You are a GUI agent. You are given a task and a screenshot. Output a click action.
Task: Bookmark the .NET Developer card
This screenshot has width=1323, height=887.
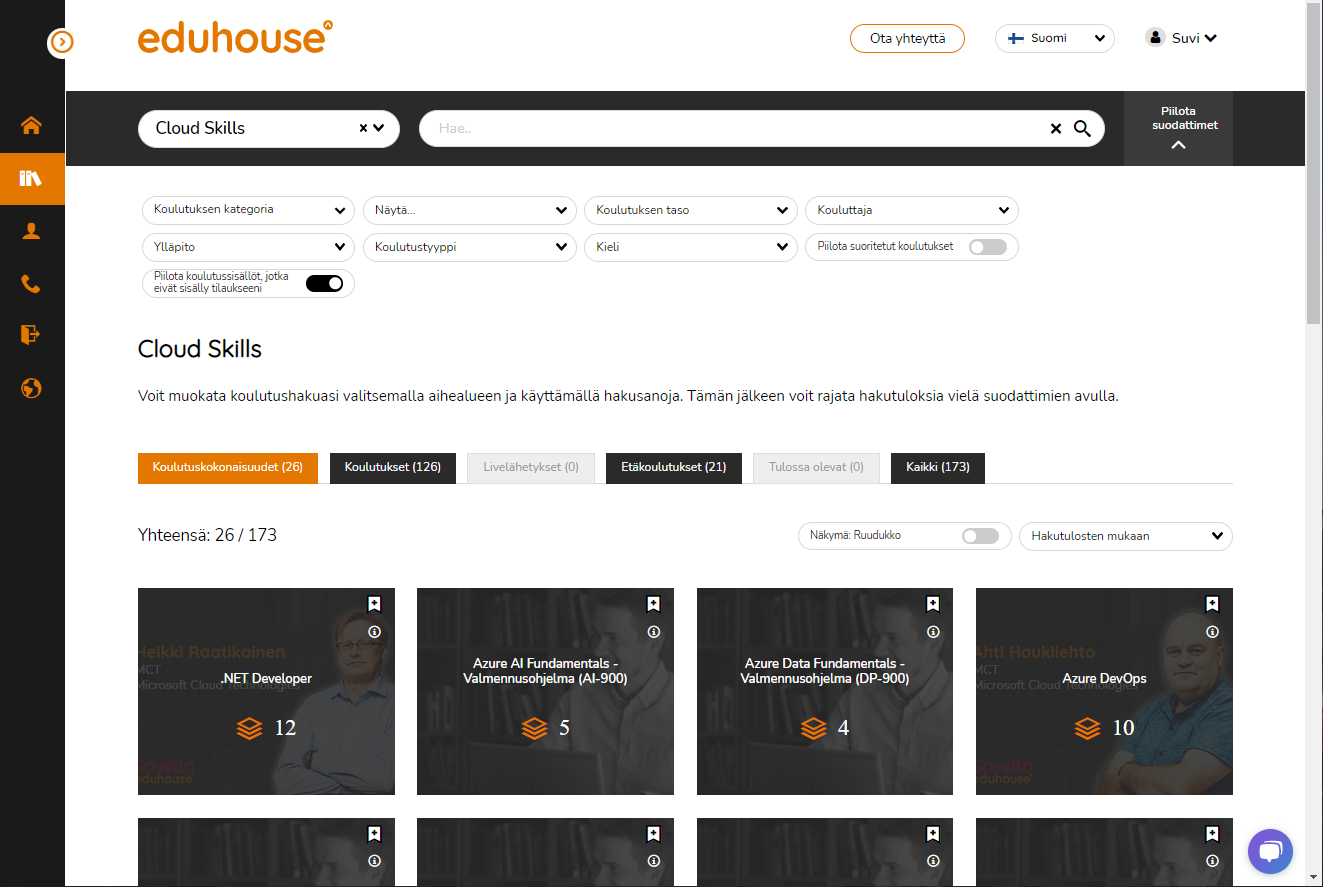pos(374,604)
